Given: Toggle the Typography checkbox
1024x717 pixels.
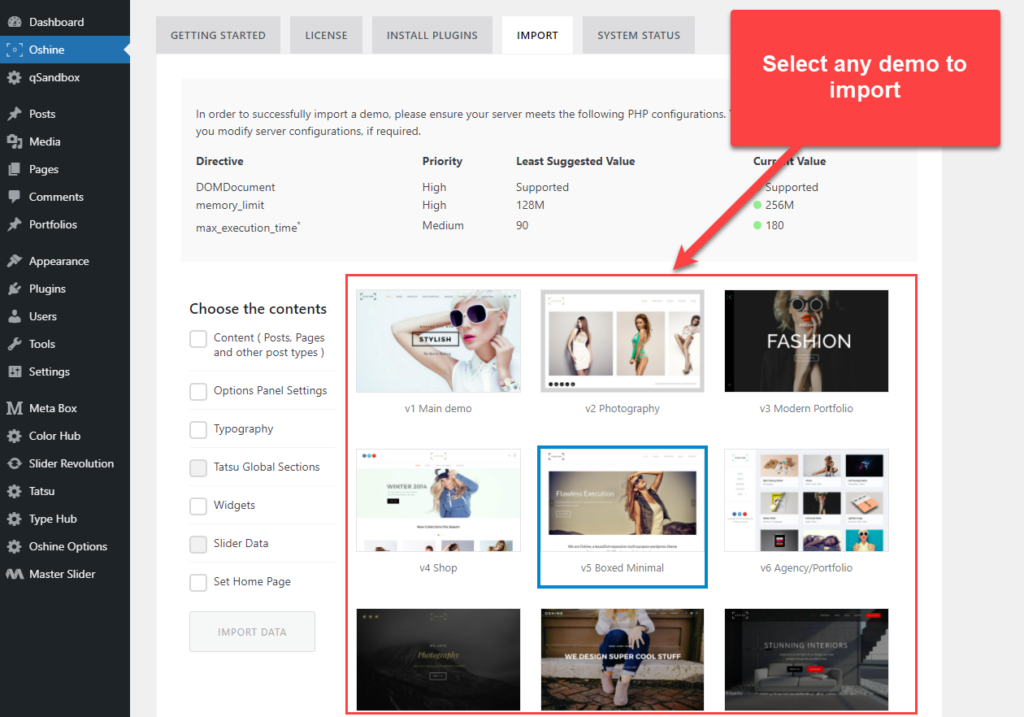Looking at the screenshot, I should [198, 429].
